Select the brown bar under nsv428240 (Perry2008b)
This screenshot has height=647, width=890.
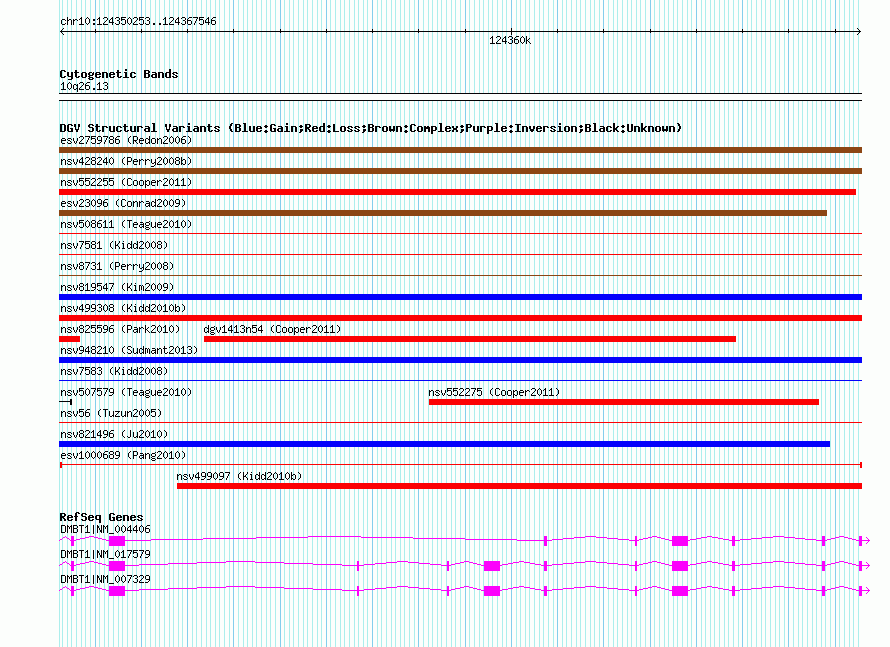coord(460,171)
